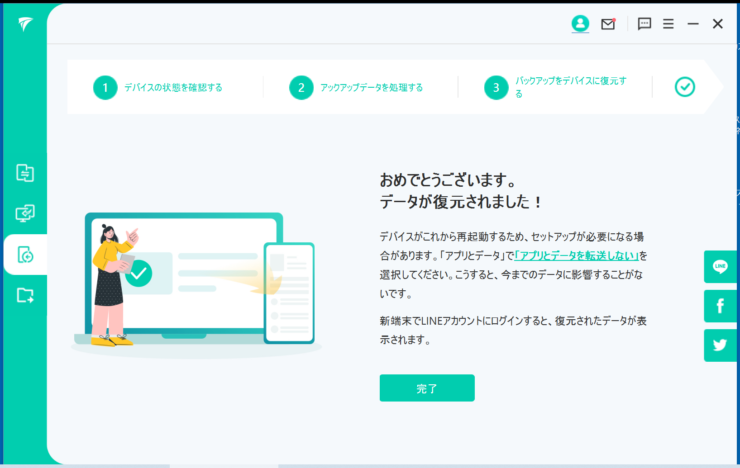The width and height of the screenshot is (740, 468).
Task: Click the text データが復元されました！
Action: [x=462, y=202]
